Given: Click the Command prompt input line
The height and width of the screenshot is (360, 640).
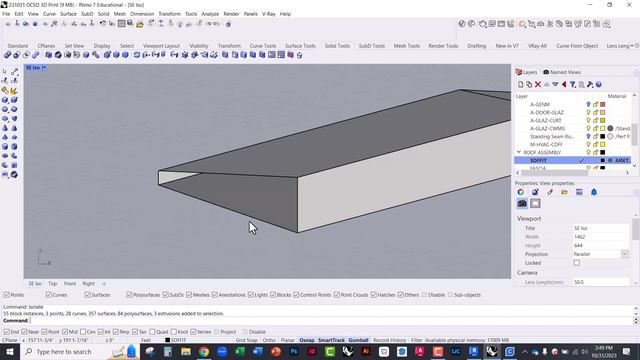Looking at the screenshot, I should [318, 321].
